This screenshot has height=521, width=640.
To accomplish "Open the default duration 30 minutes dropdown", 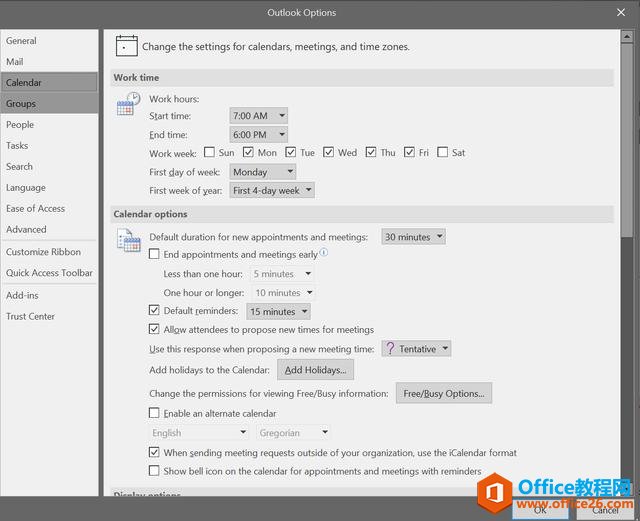I will 413,237.
